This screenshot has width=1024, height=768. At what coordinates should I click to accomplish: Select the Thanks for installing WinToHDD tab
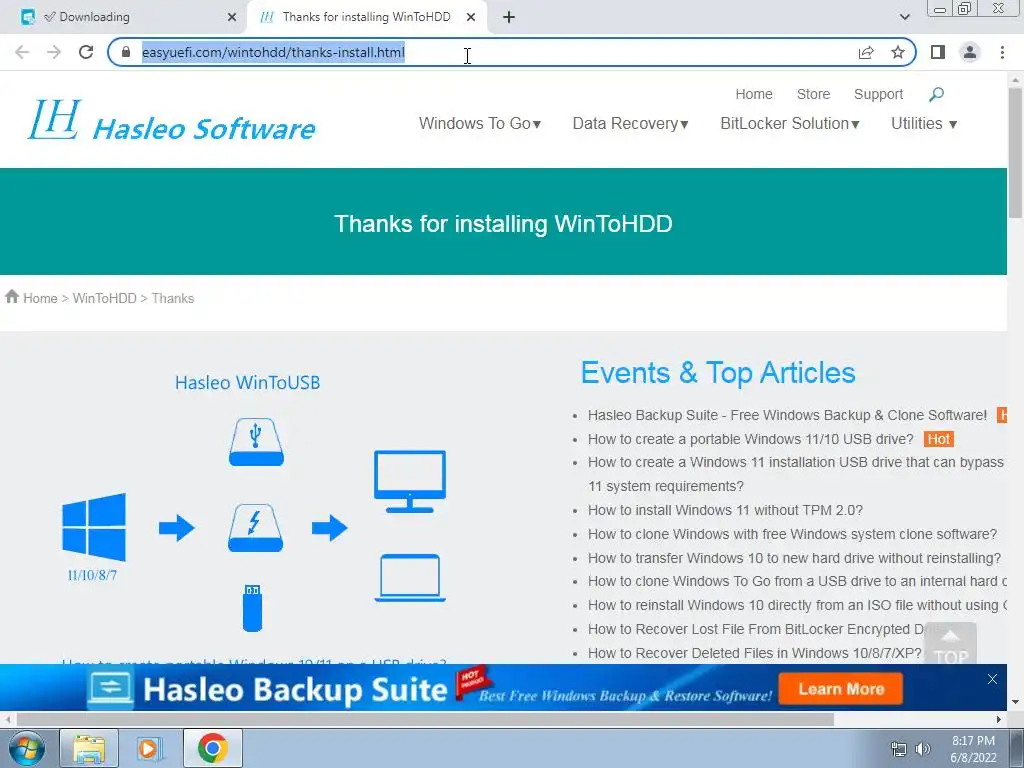point(366,18)
